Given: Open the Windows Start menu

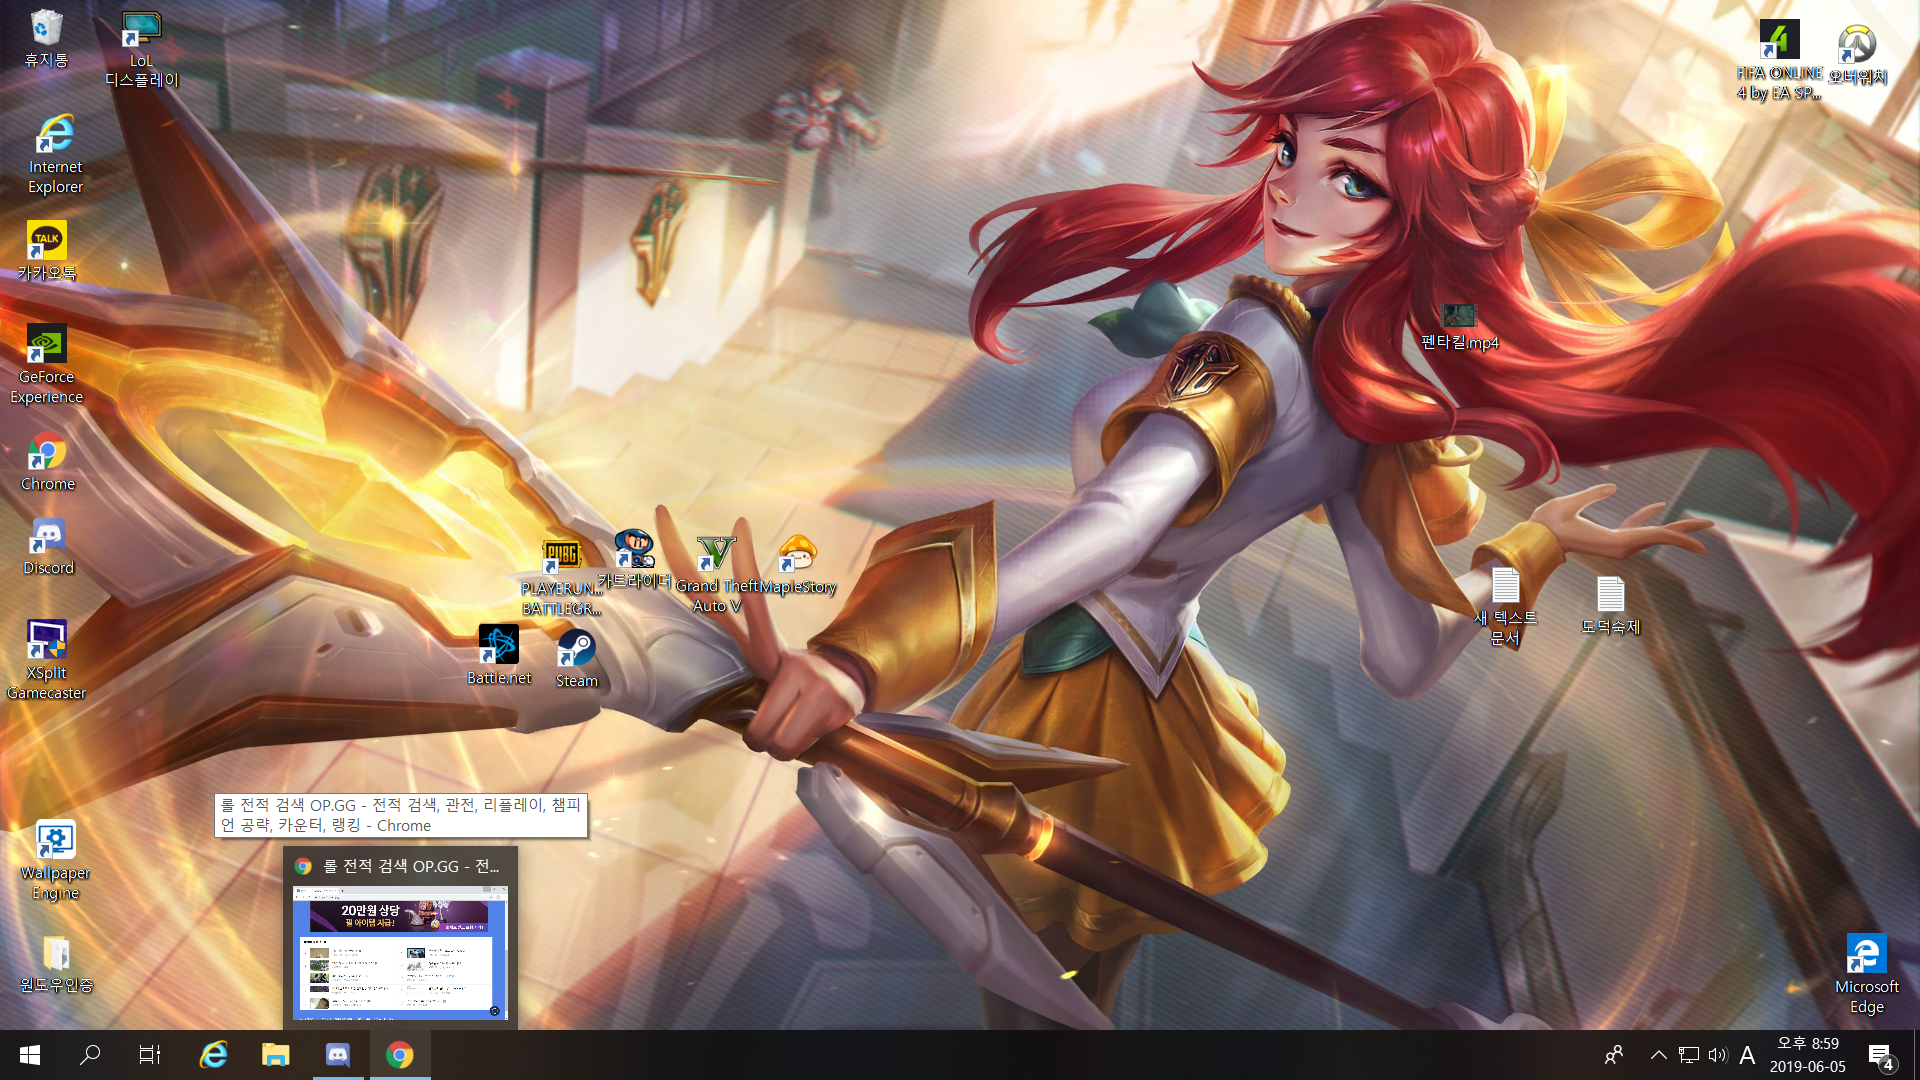Looking at the screenshot, I should [30, 1055].
